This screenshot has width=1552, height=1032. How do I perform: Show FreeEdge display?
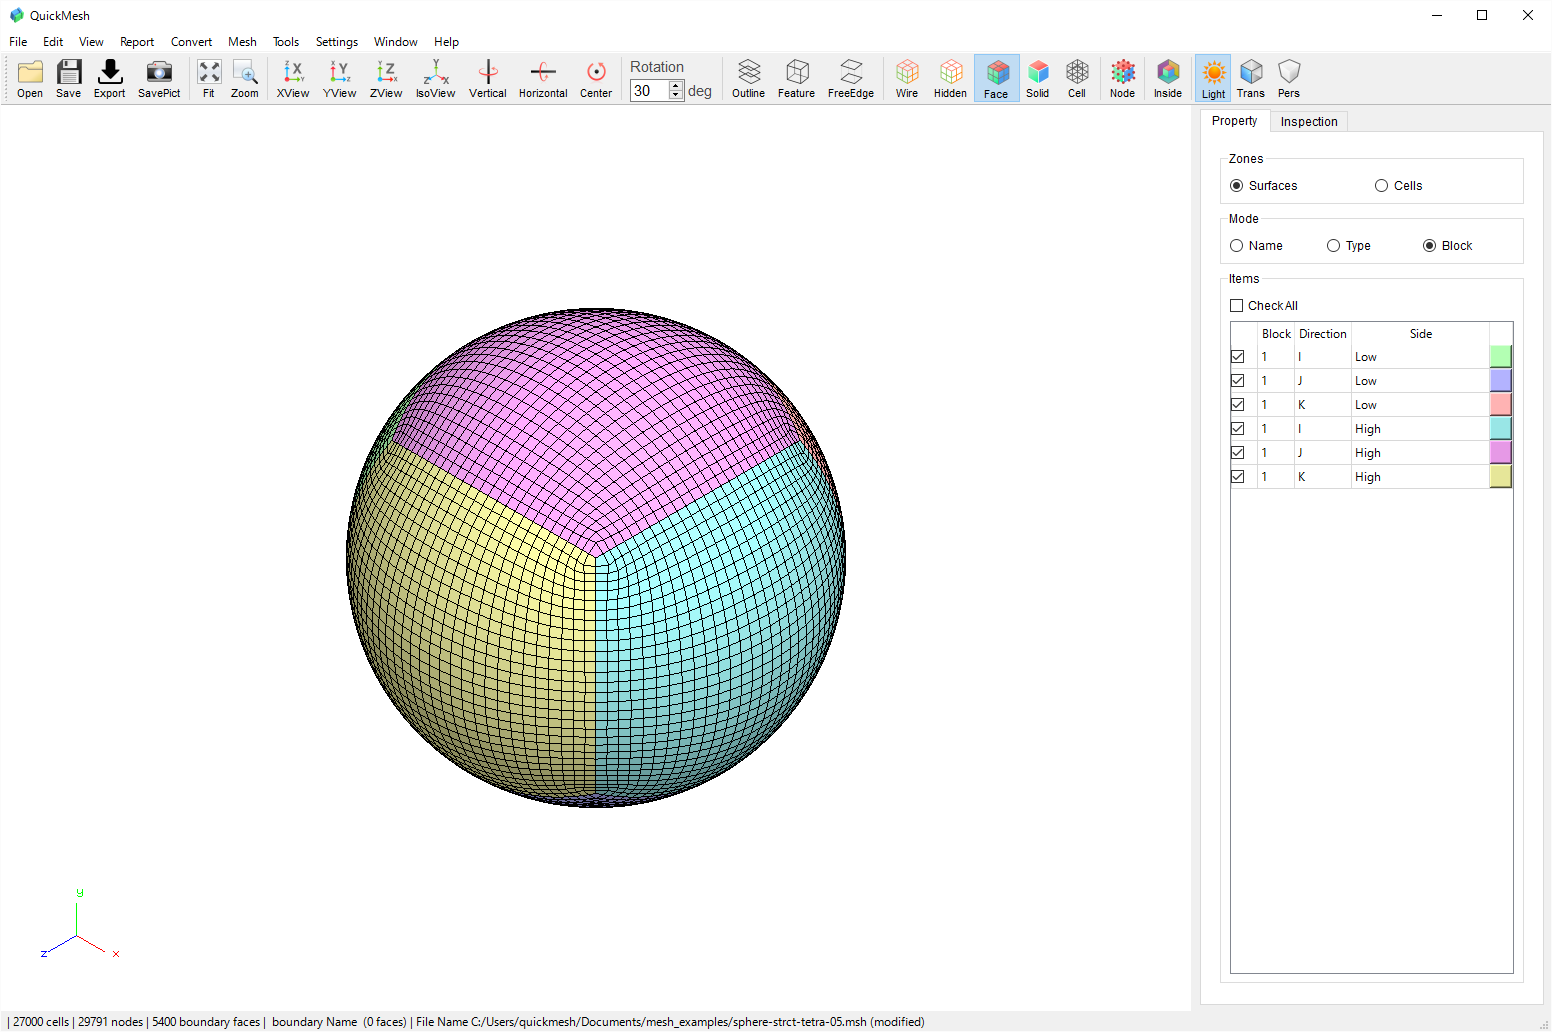(851, 78)
